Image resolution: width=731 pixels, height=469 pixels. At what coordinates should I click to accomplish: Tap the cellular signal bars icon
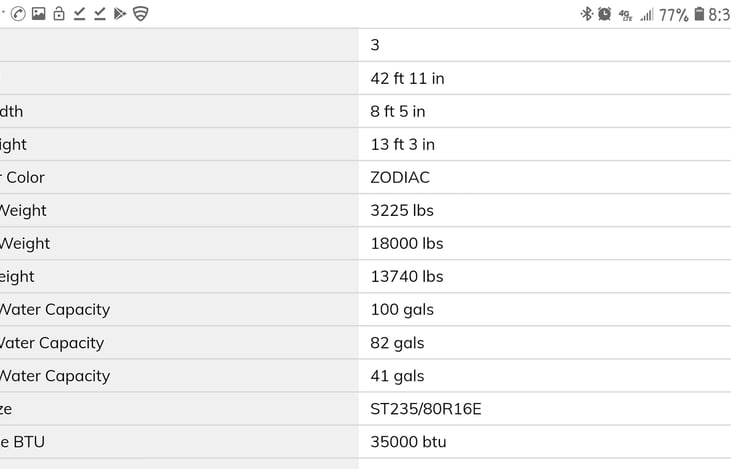coord(647,14)
